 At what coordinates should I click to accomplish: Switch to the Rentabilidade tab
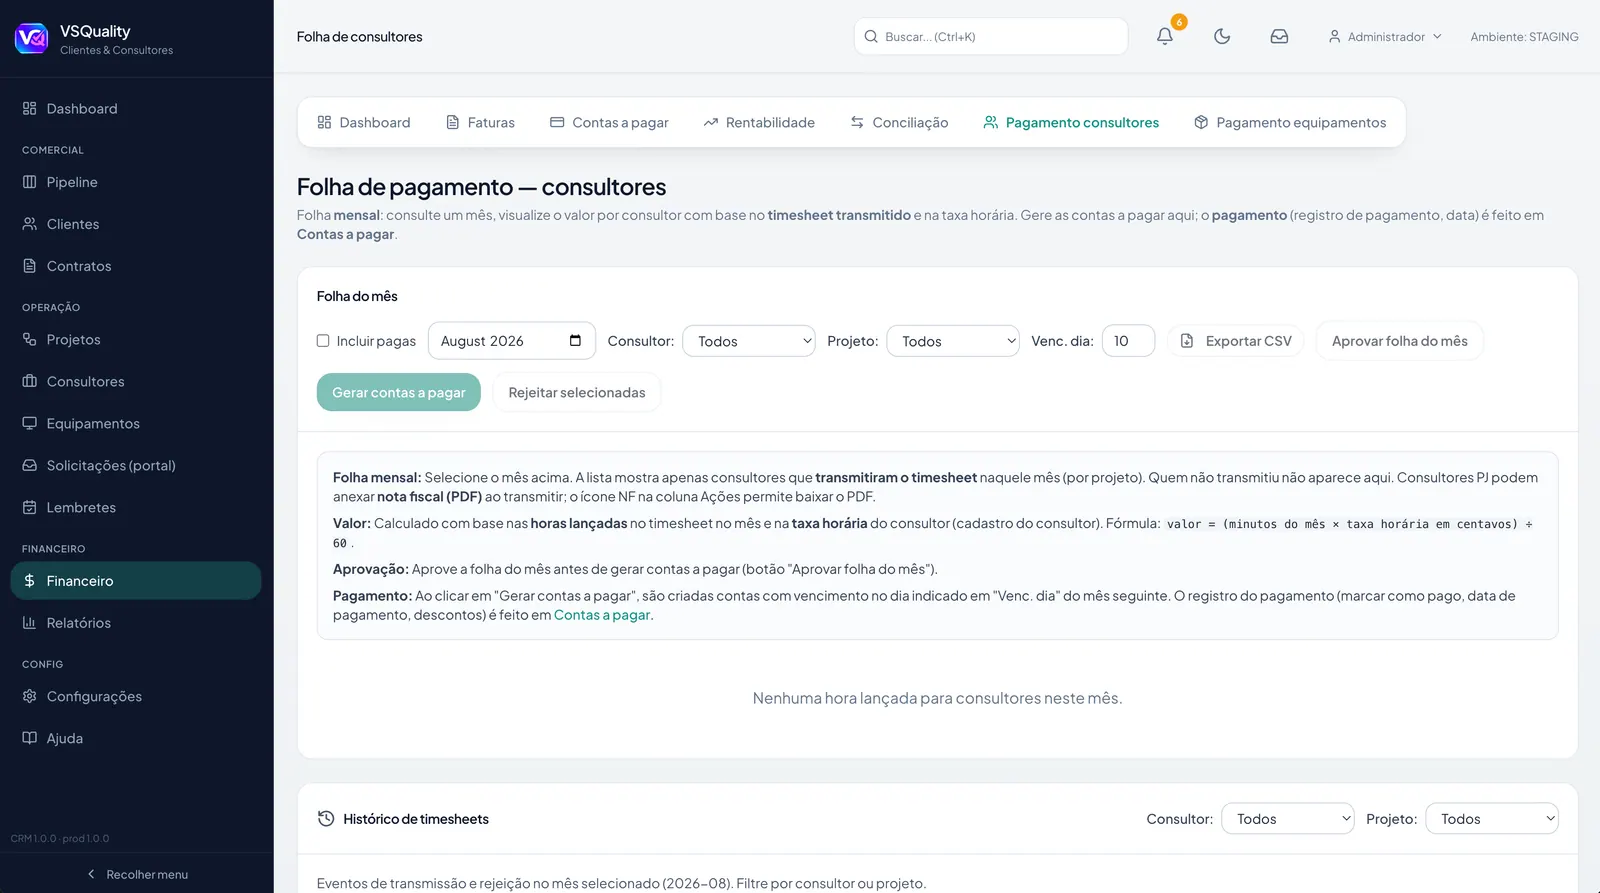tap(759, 123)
